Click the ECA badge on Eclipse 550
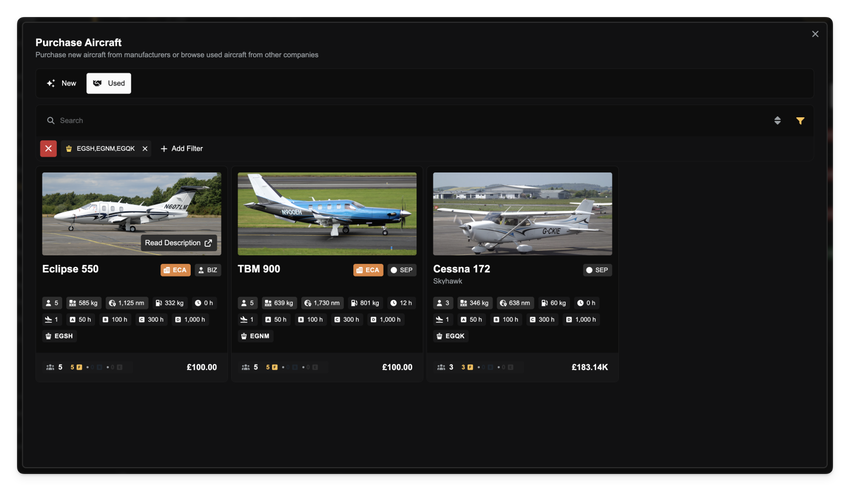The height and width of the screenshot is (491, 850). (x=175, y=270)
